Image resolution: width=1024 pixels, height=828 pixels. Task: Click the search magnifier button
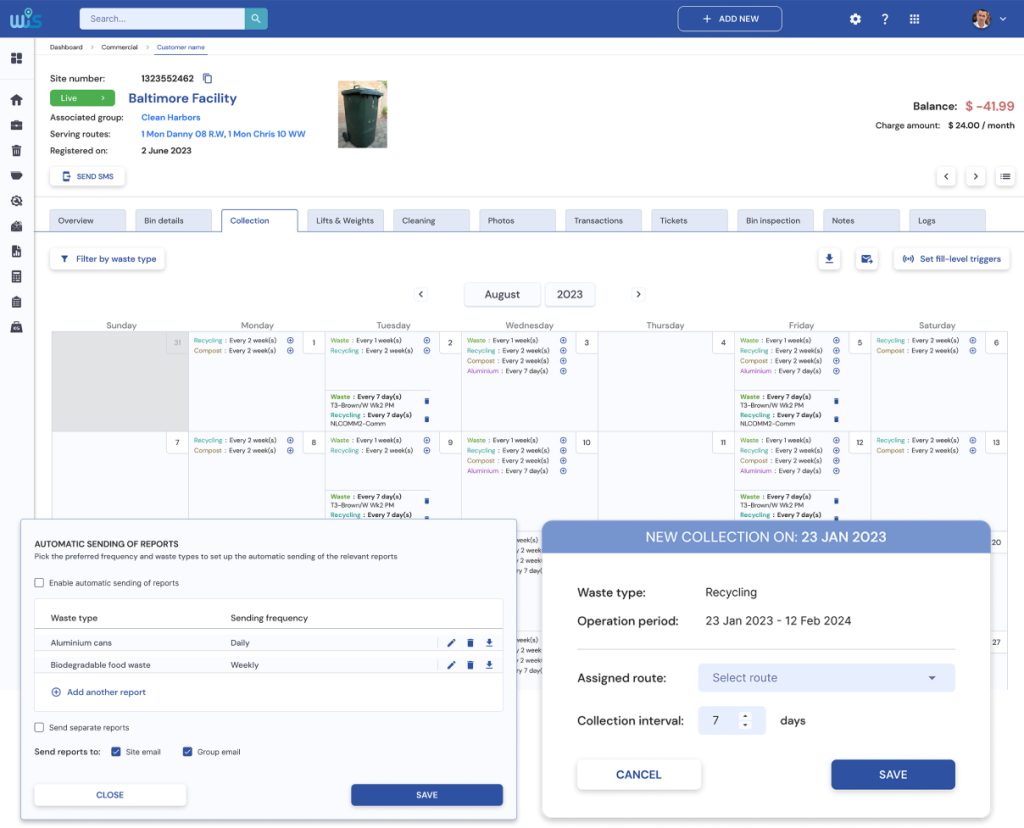point(256,18)
